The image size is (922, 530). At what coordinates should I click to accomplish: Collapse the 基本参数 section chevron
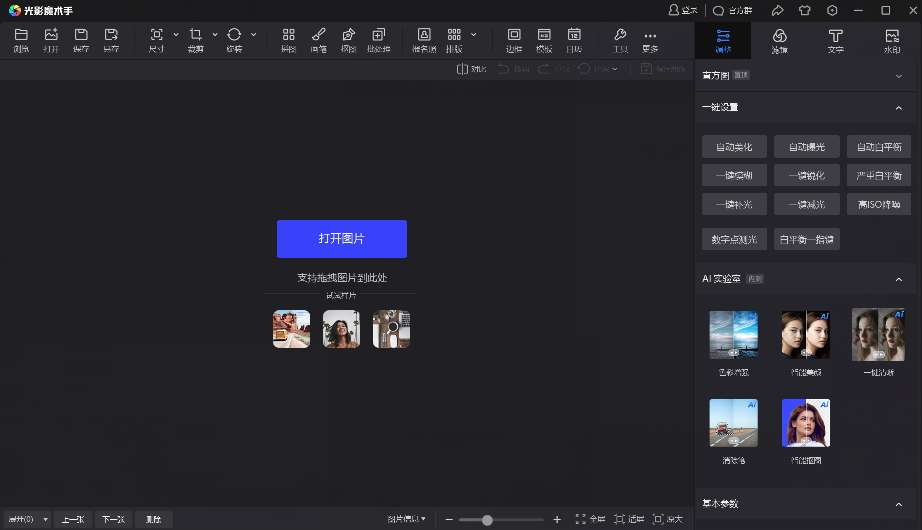tap(898, 505)
